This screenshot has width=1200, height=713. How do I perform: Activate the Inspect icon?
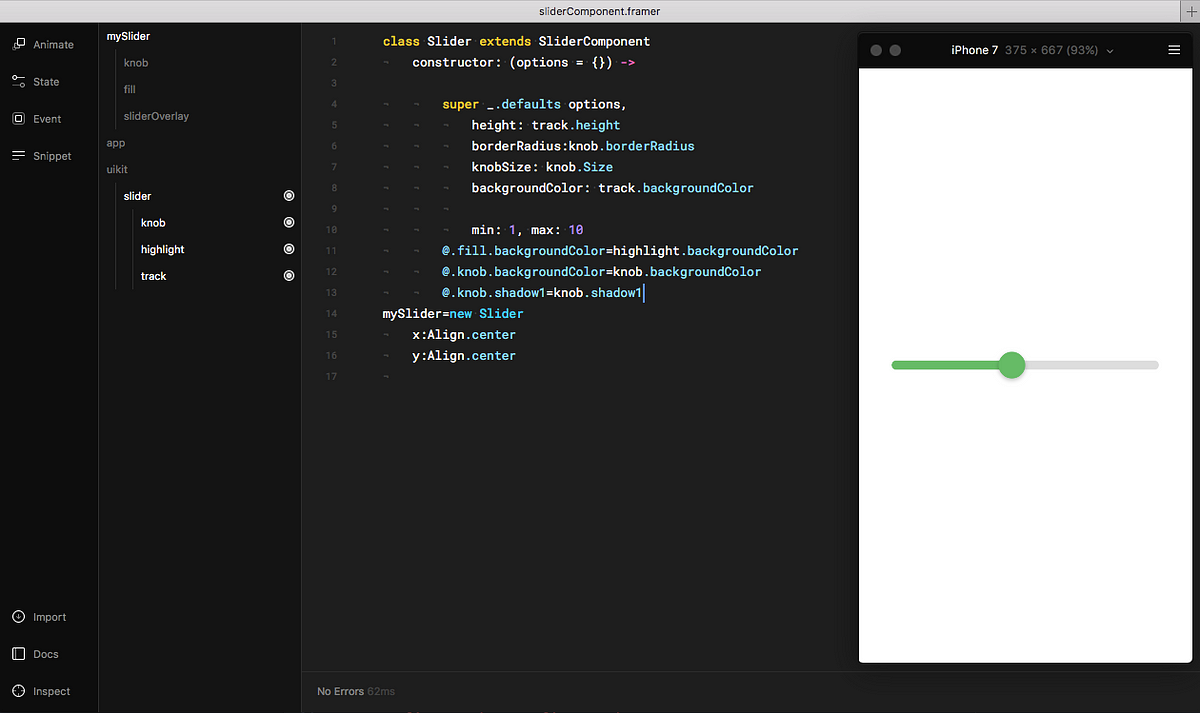pyautogui.click(x=18, y=691)
